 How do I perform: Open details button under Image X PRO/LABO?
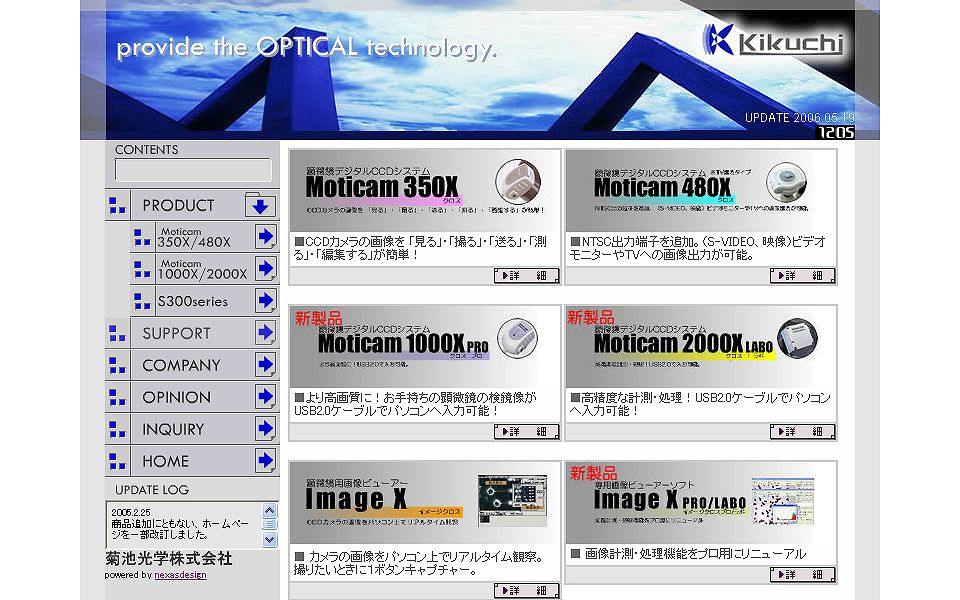click(803, 574)
